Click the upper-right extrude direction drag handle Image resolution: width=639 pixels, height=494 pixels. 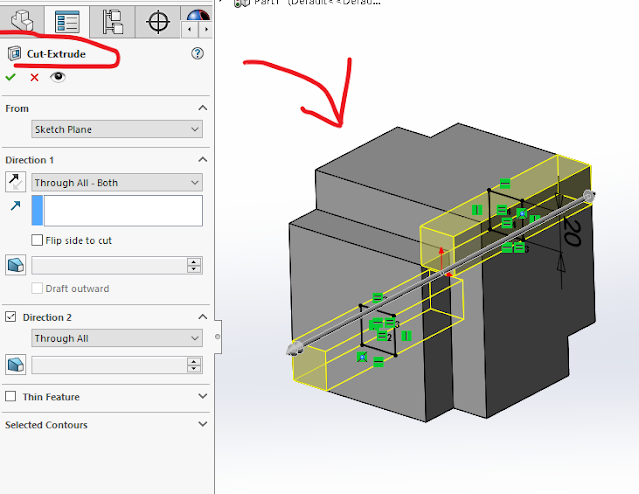click(x=588, y=196)
